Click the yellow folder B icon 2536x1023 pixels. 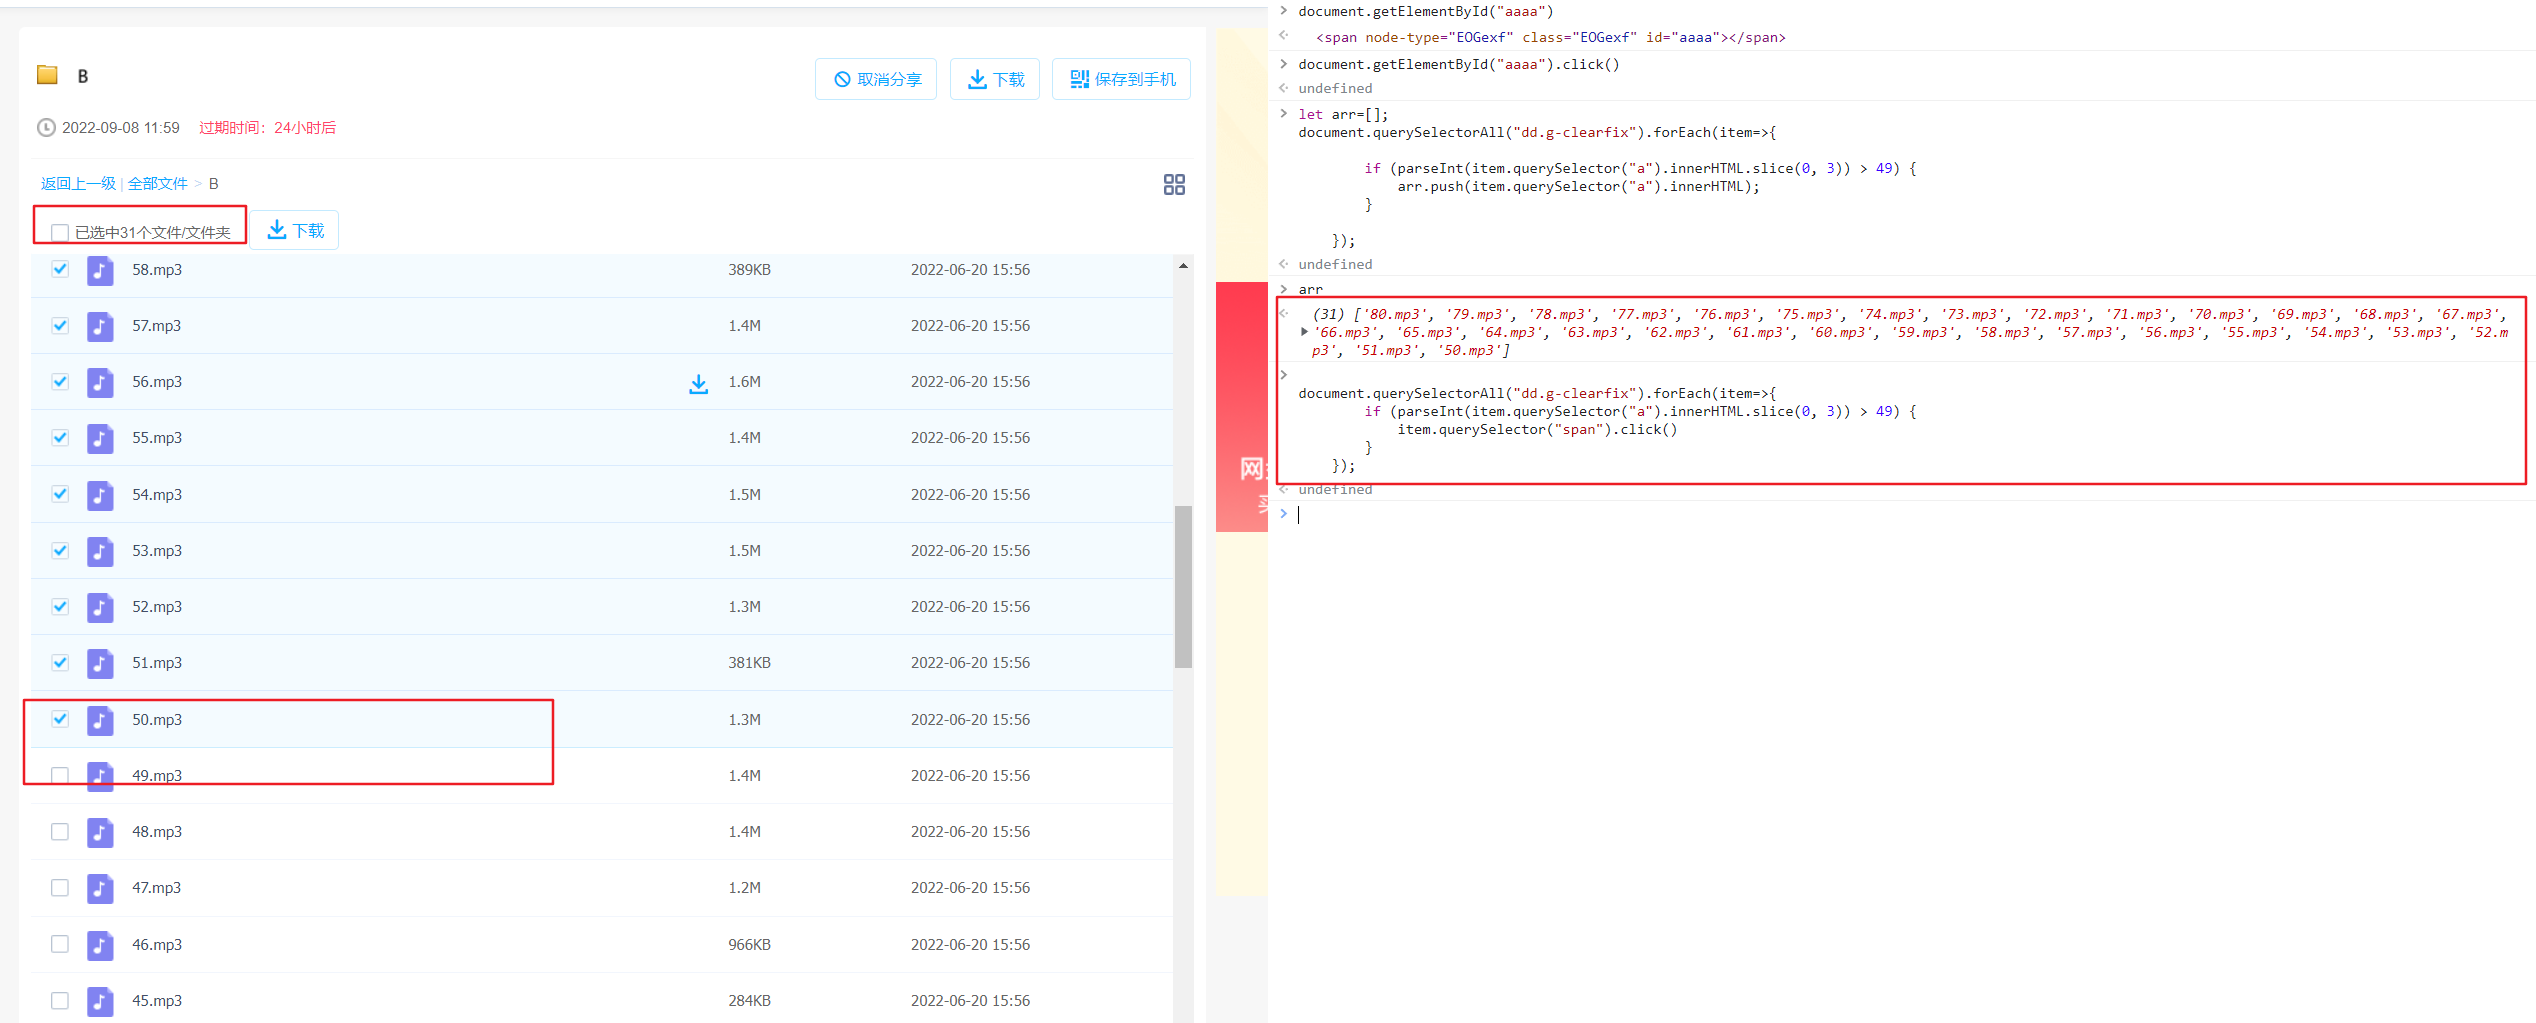click(47, 75)
